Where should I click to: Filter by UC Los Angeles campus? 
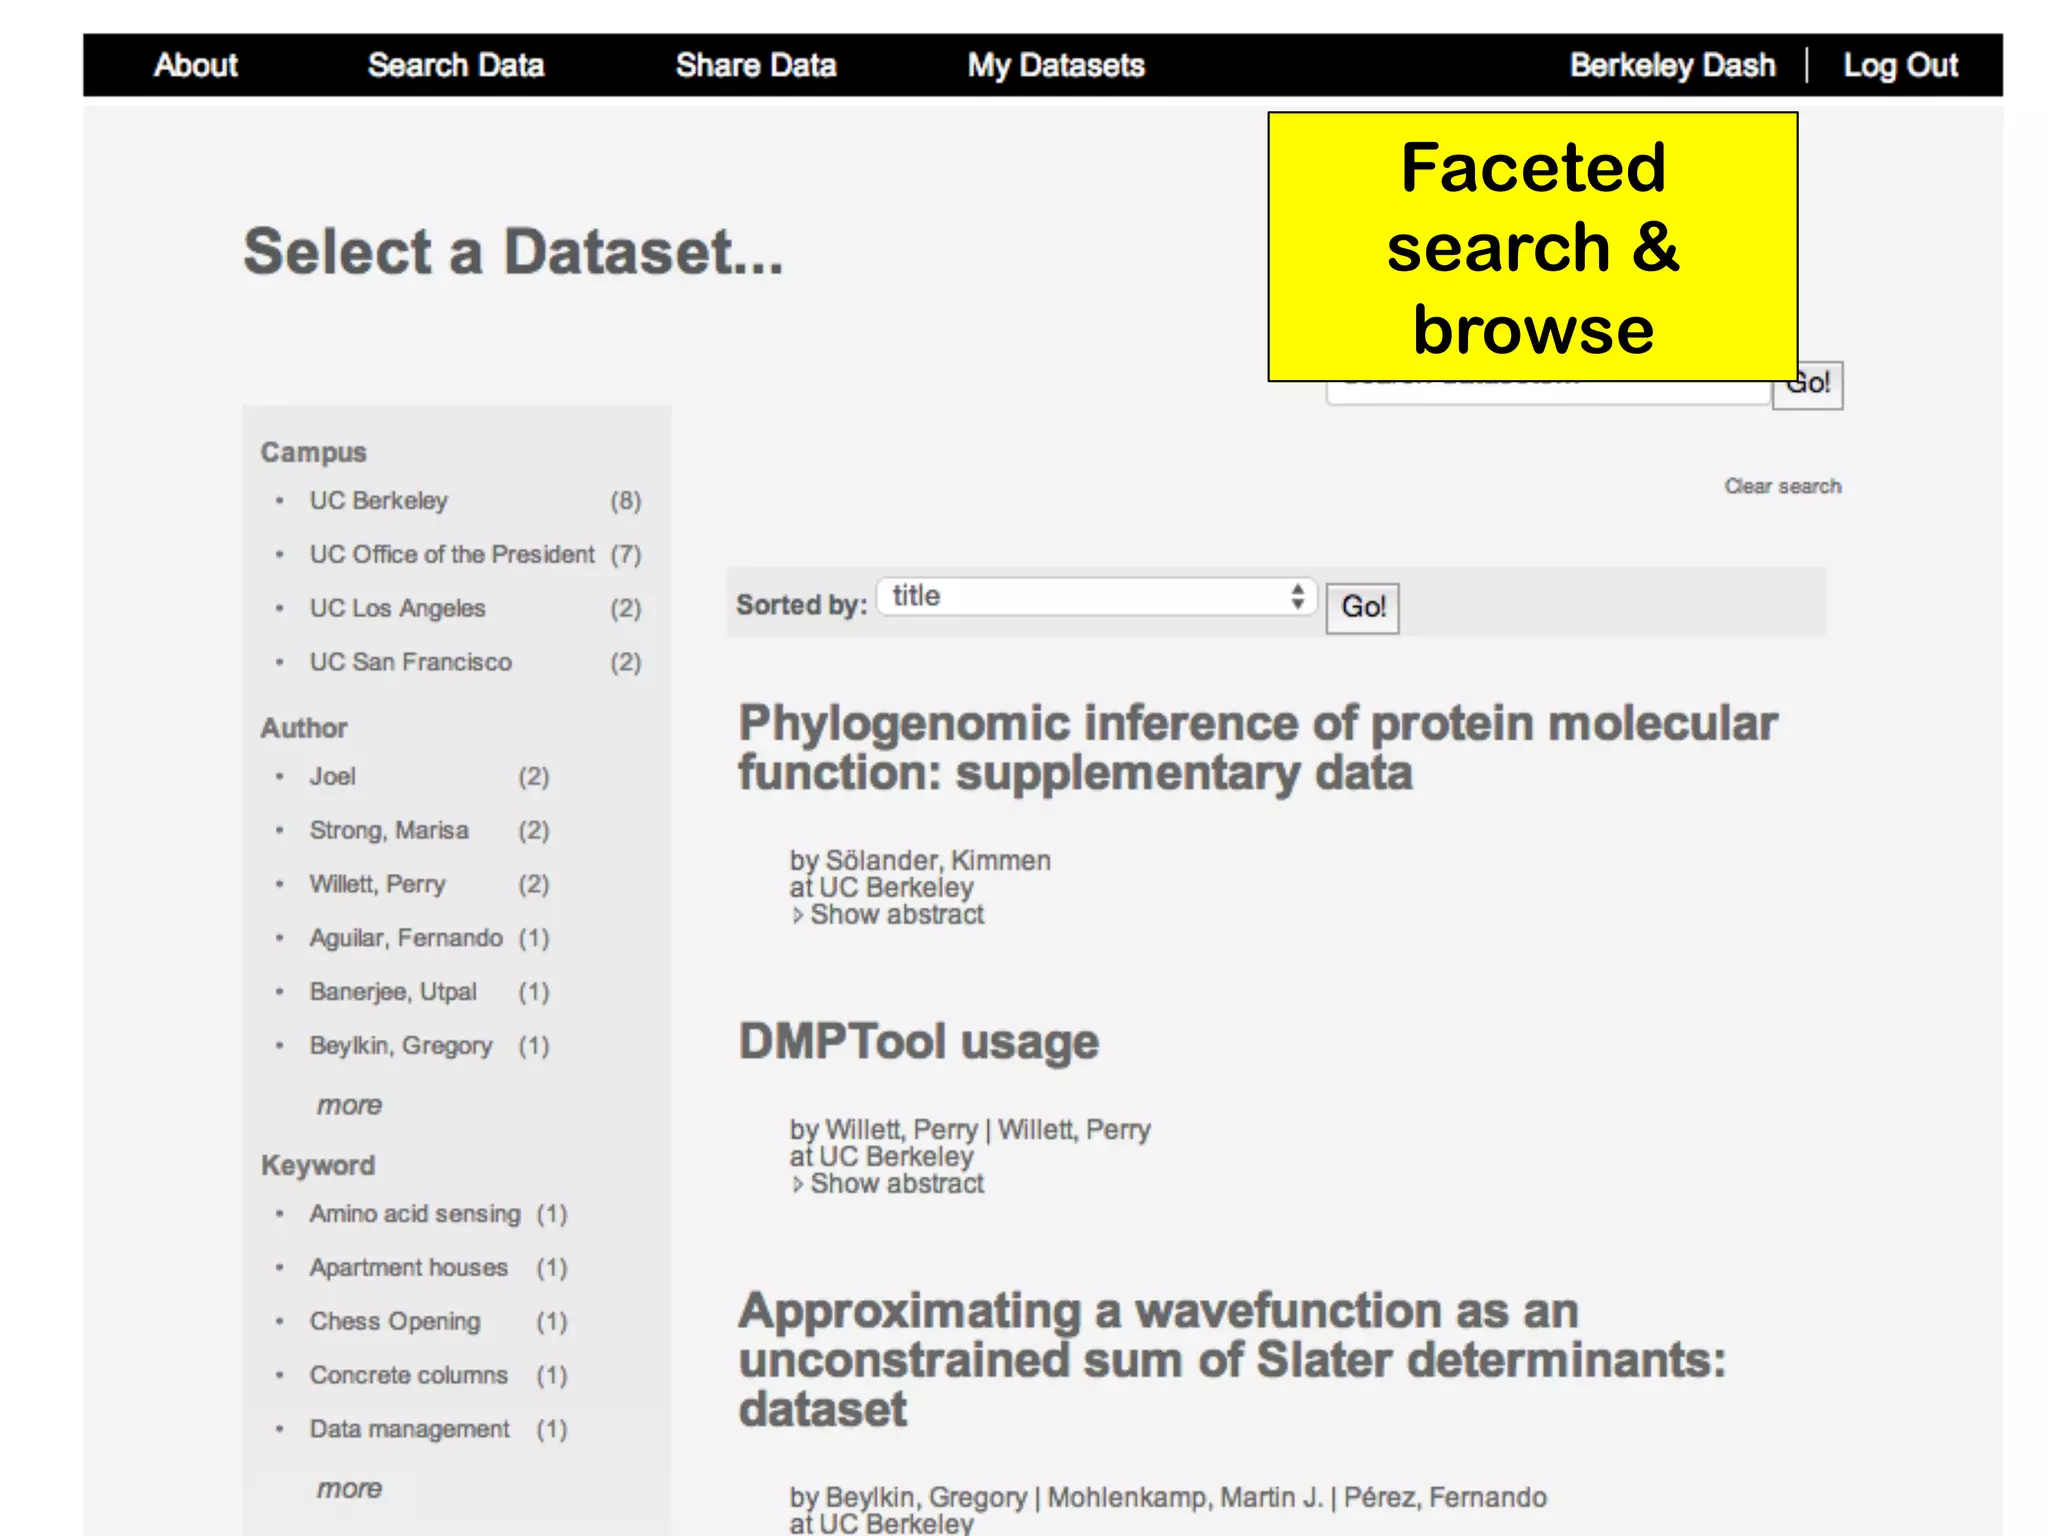point(397,608)
